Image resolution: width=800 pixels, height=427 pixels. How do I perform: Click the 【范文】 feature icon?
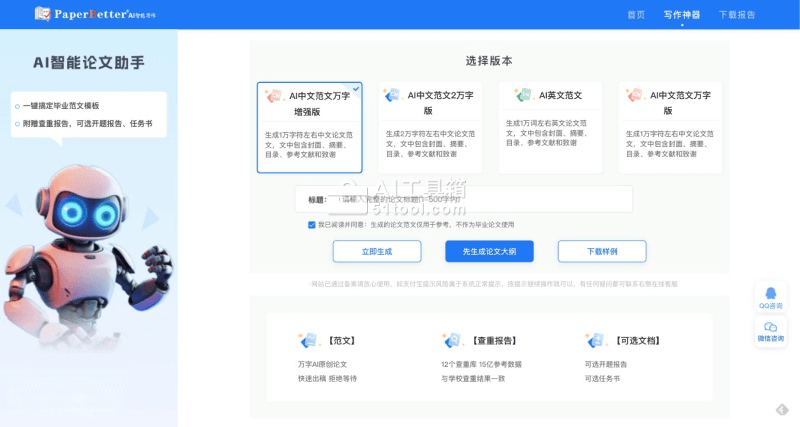[308, 341]
